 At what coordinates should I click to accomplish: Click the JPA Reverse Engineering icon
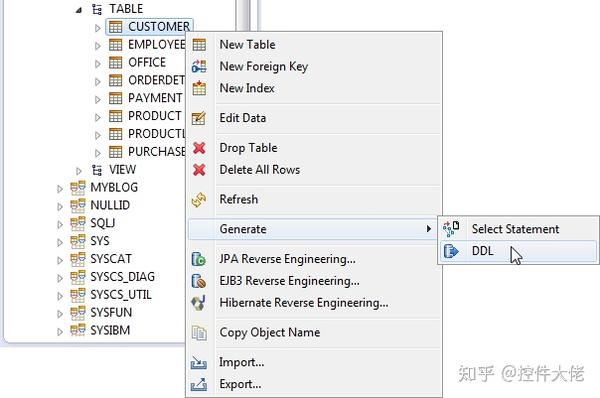tap(199, 259)
